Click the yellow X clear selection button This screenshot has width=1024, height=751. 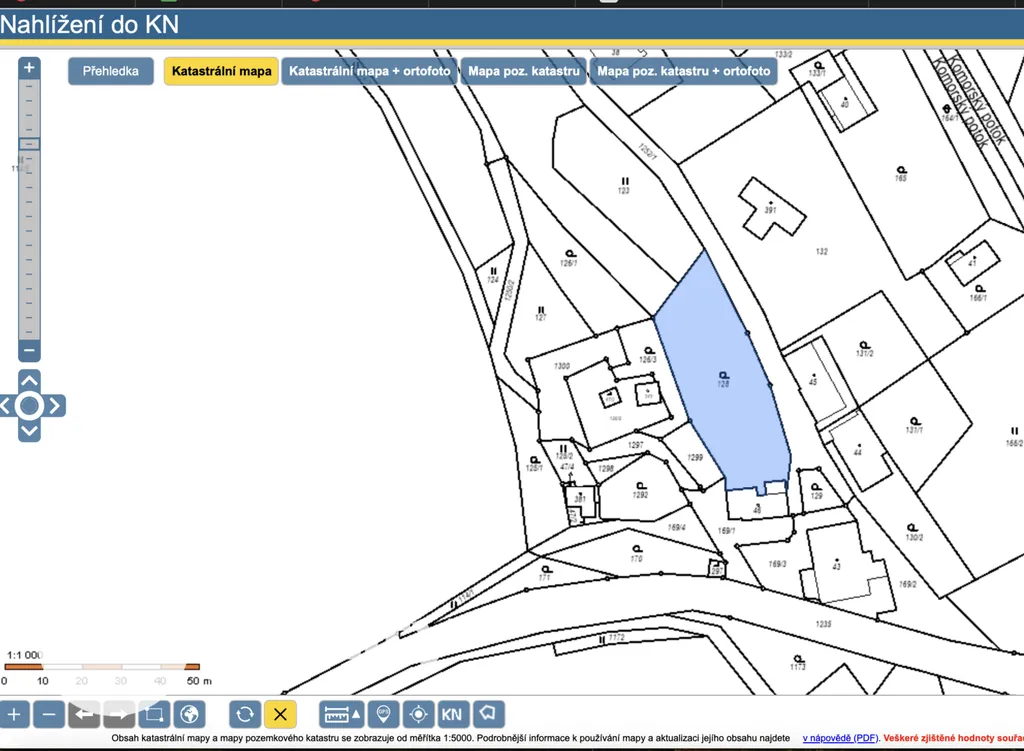[x=280, y=714]
